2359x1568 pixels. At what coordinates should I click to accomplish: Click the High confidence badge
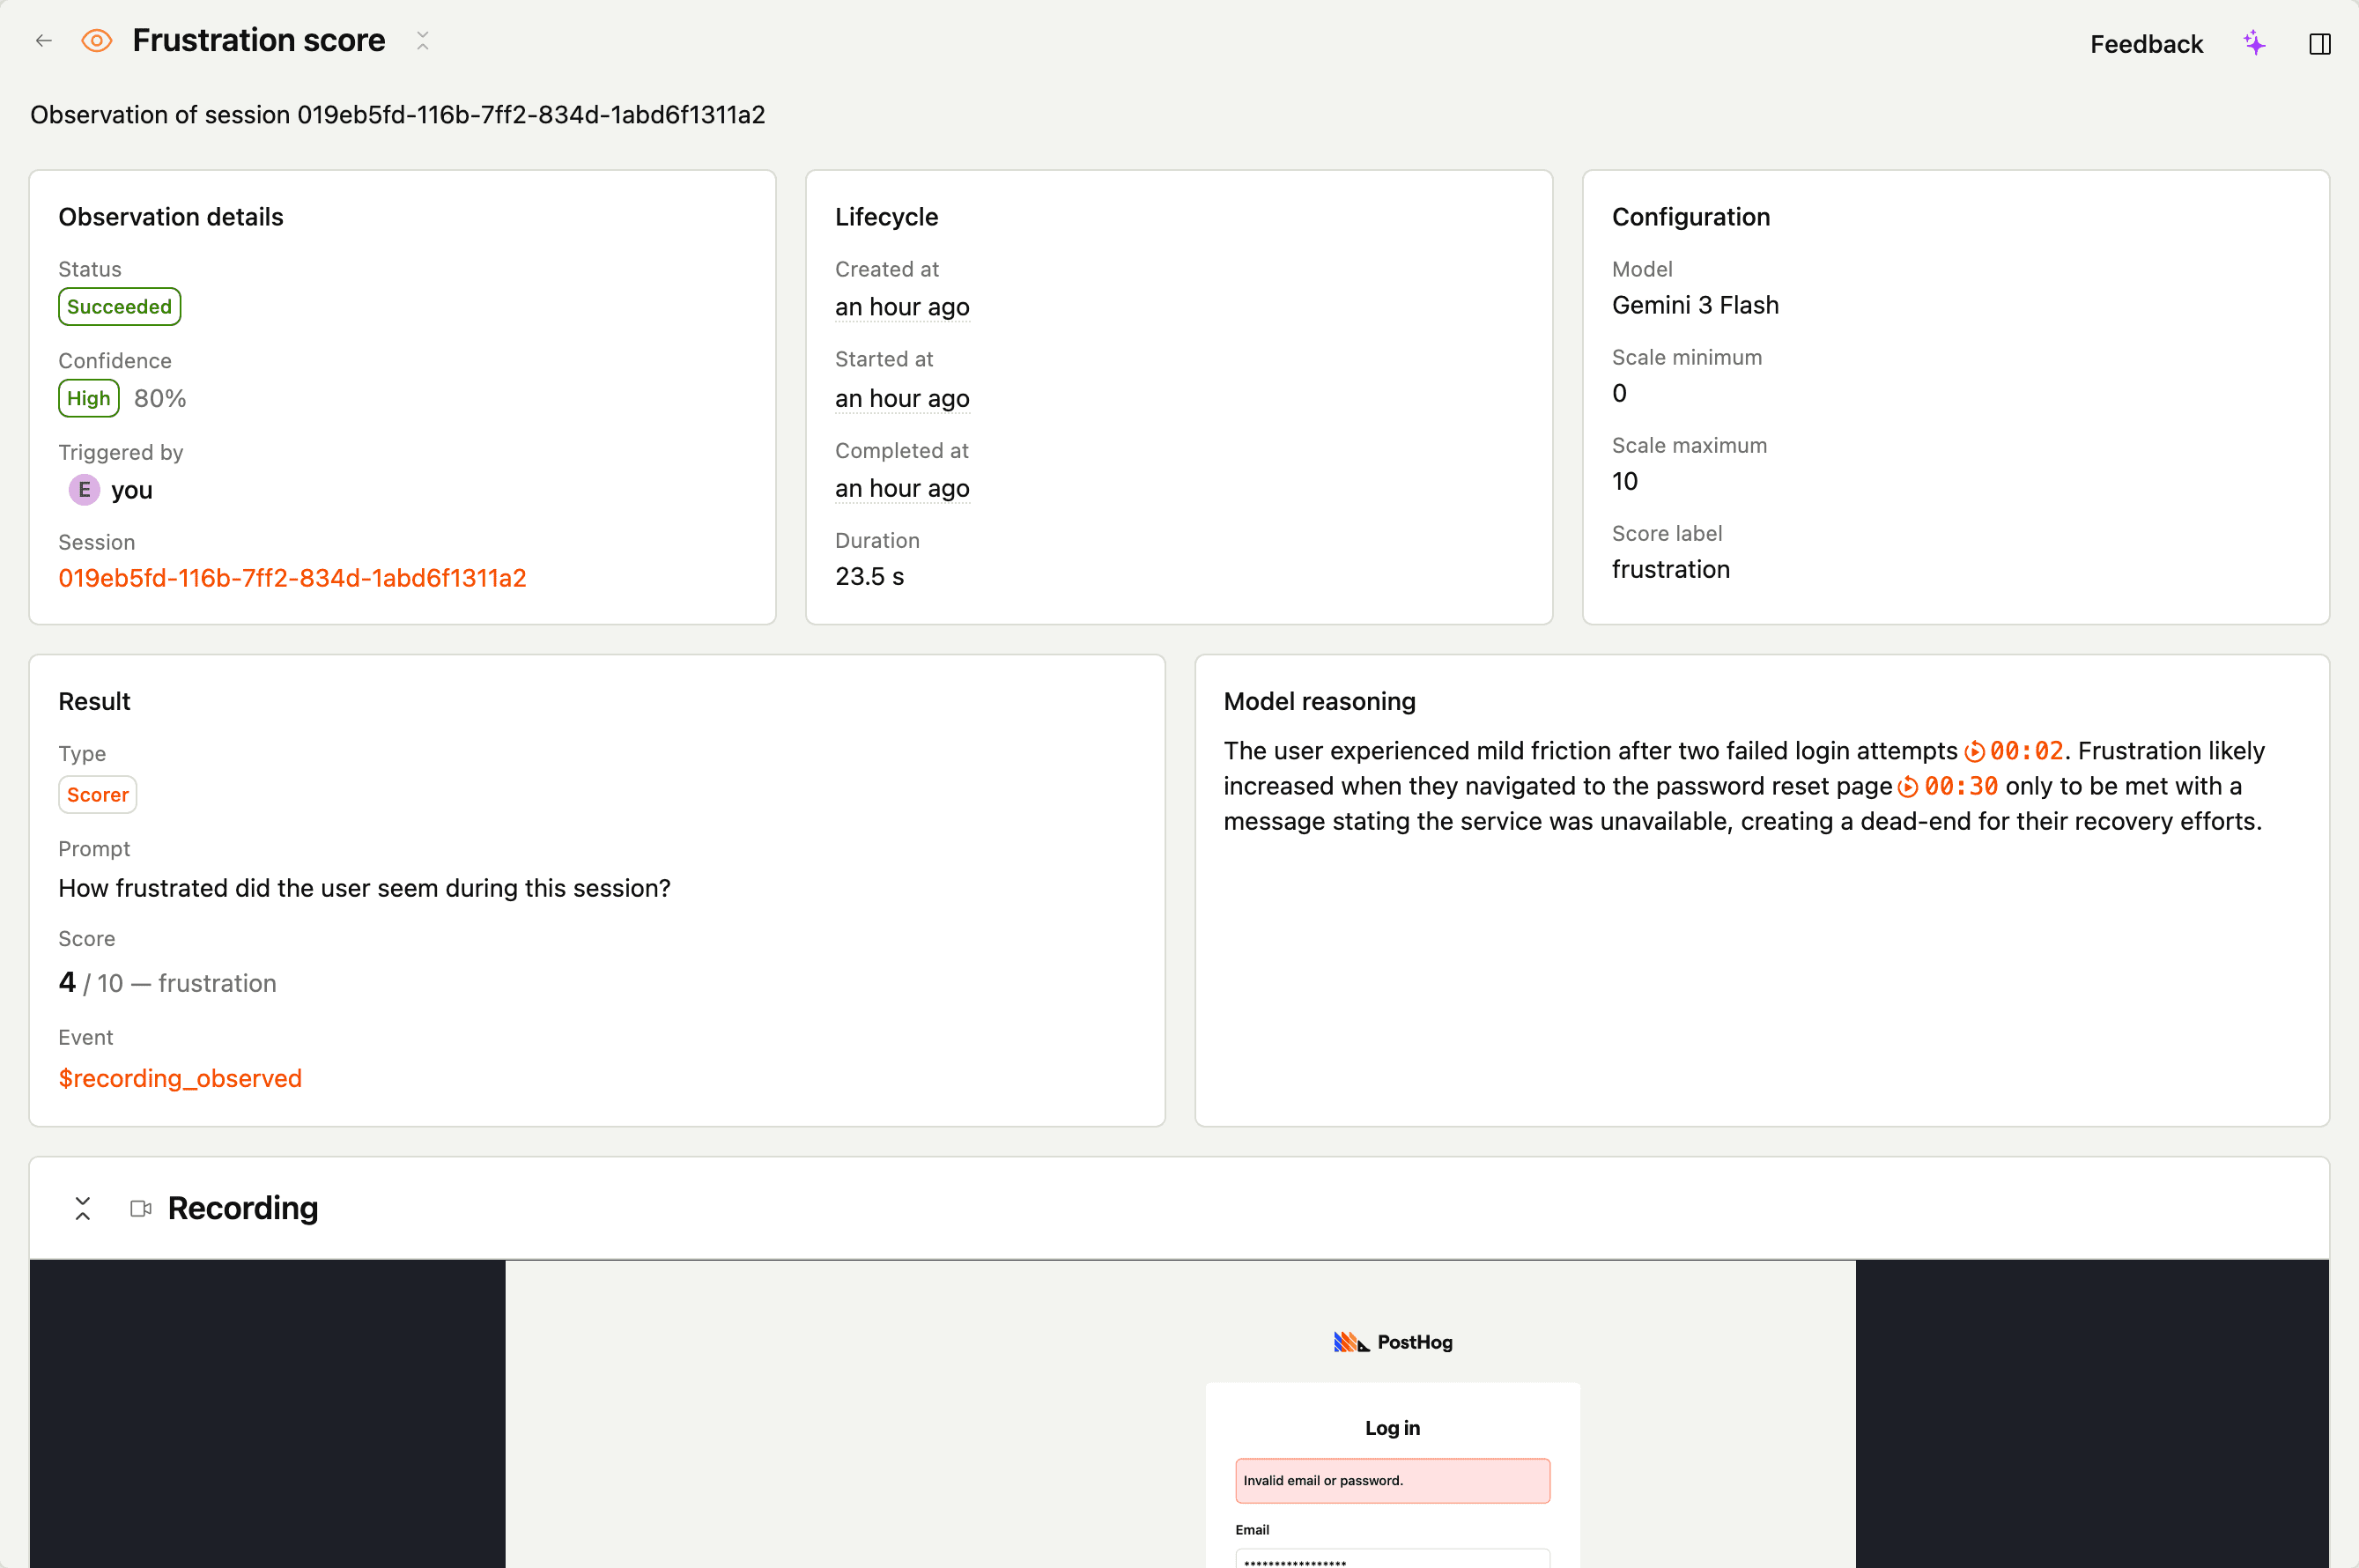tap(89, 398)
